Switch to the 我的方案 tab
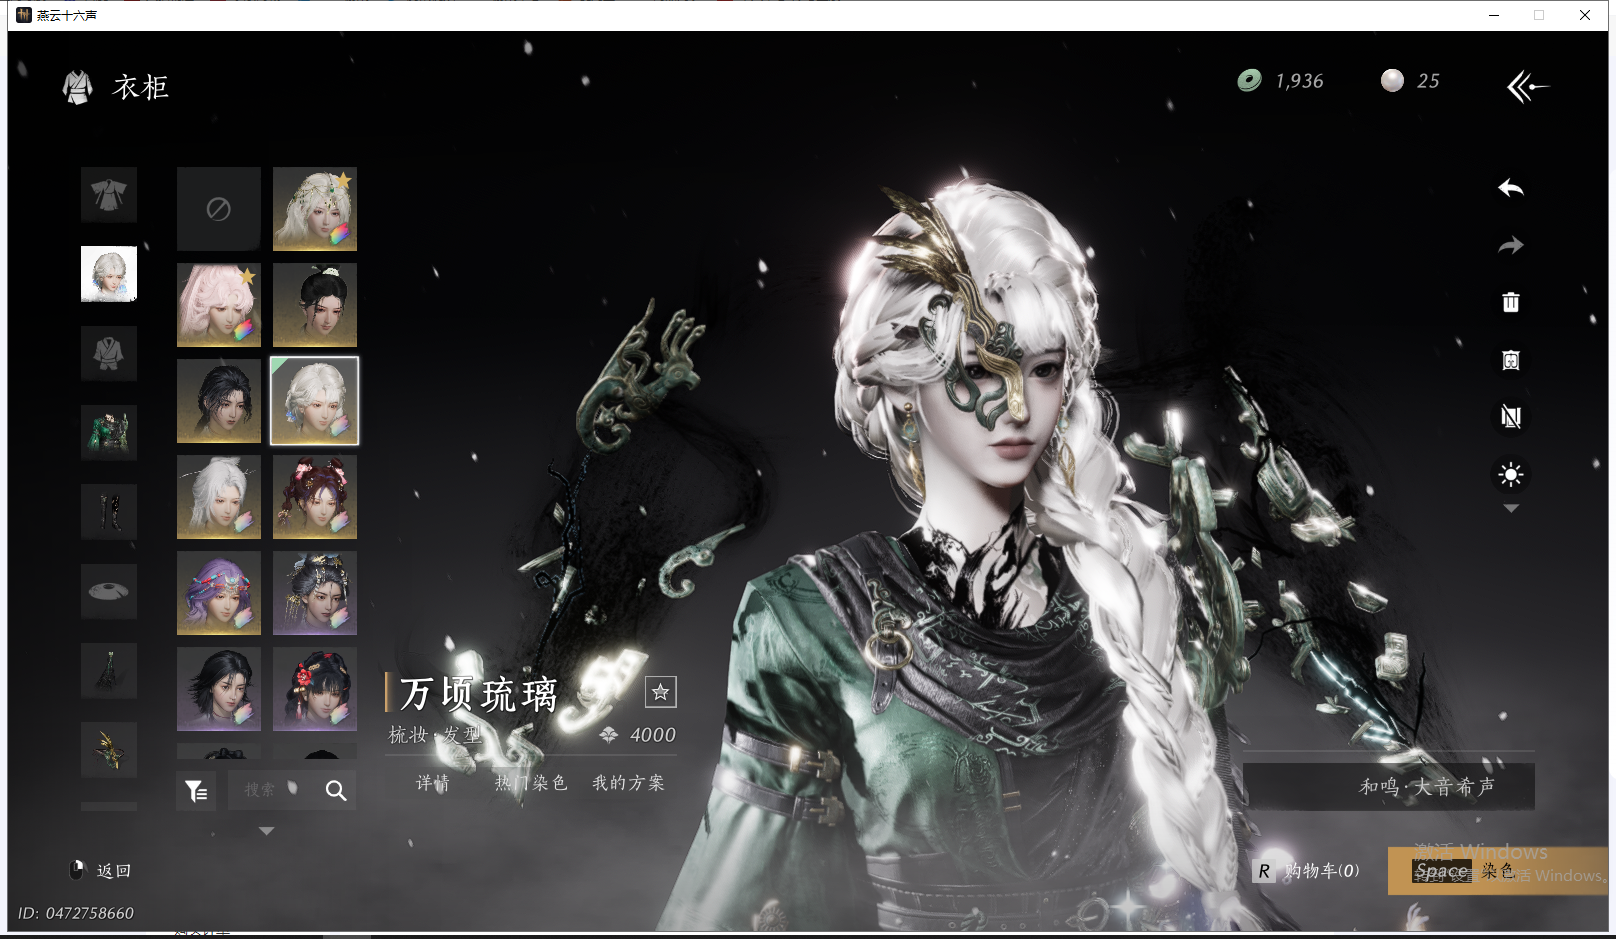This screenshot has height=939, width=1616. [x=628, y=783]
